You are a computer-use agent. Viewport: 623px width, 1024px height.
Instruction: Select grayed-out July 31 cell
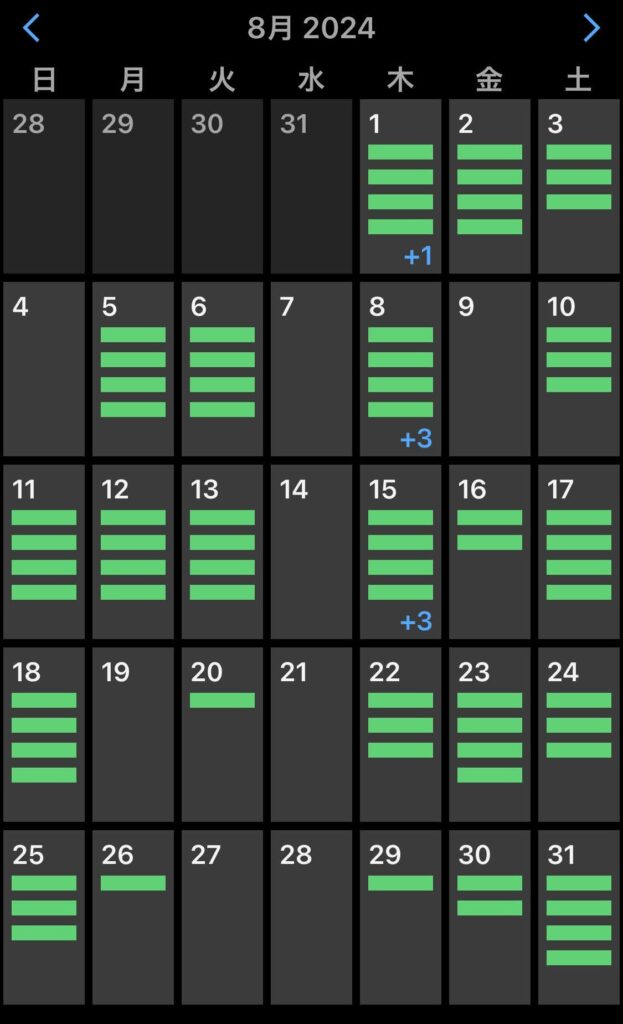click(x=311, y=186)
